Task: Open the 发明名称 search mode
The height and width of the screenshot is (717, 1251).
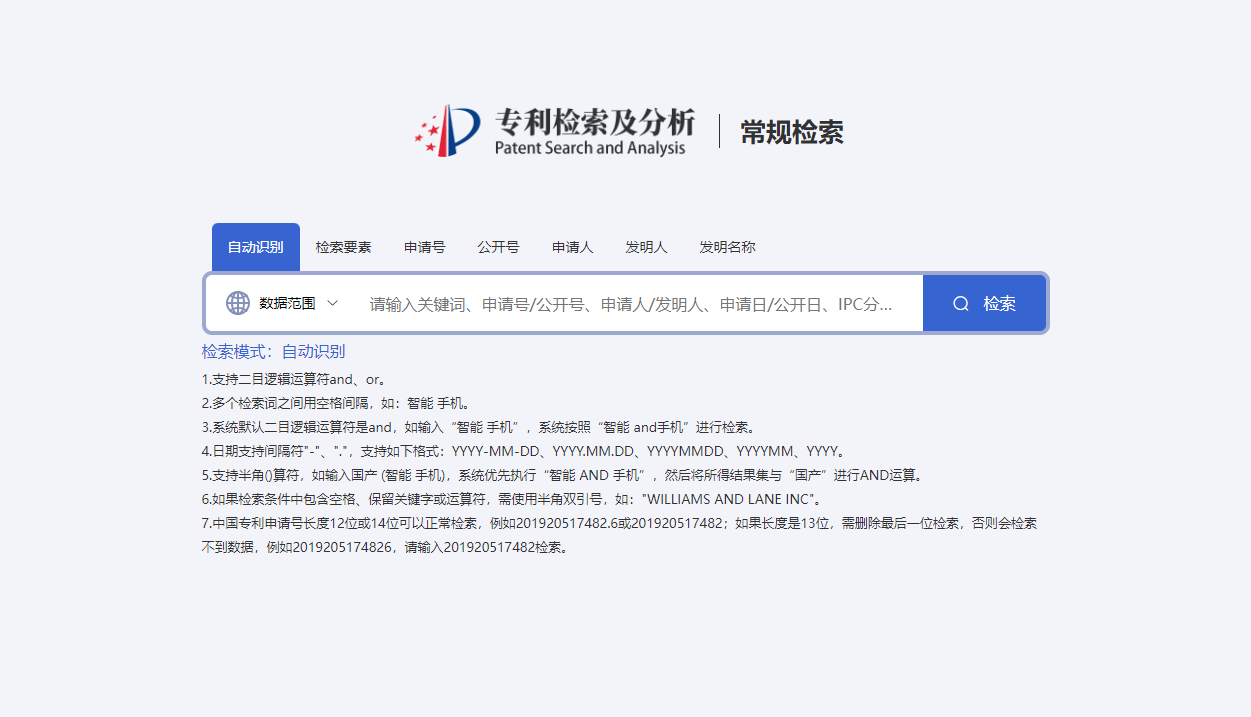Action: tap(727, 247)
